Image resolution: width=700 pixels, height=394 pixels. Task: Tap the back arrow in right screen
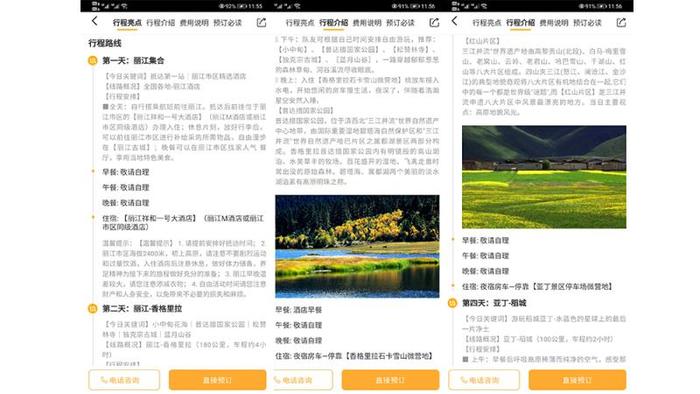(454, 21)
